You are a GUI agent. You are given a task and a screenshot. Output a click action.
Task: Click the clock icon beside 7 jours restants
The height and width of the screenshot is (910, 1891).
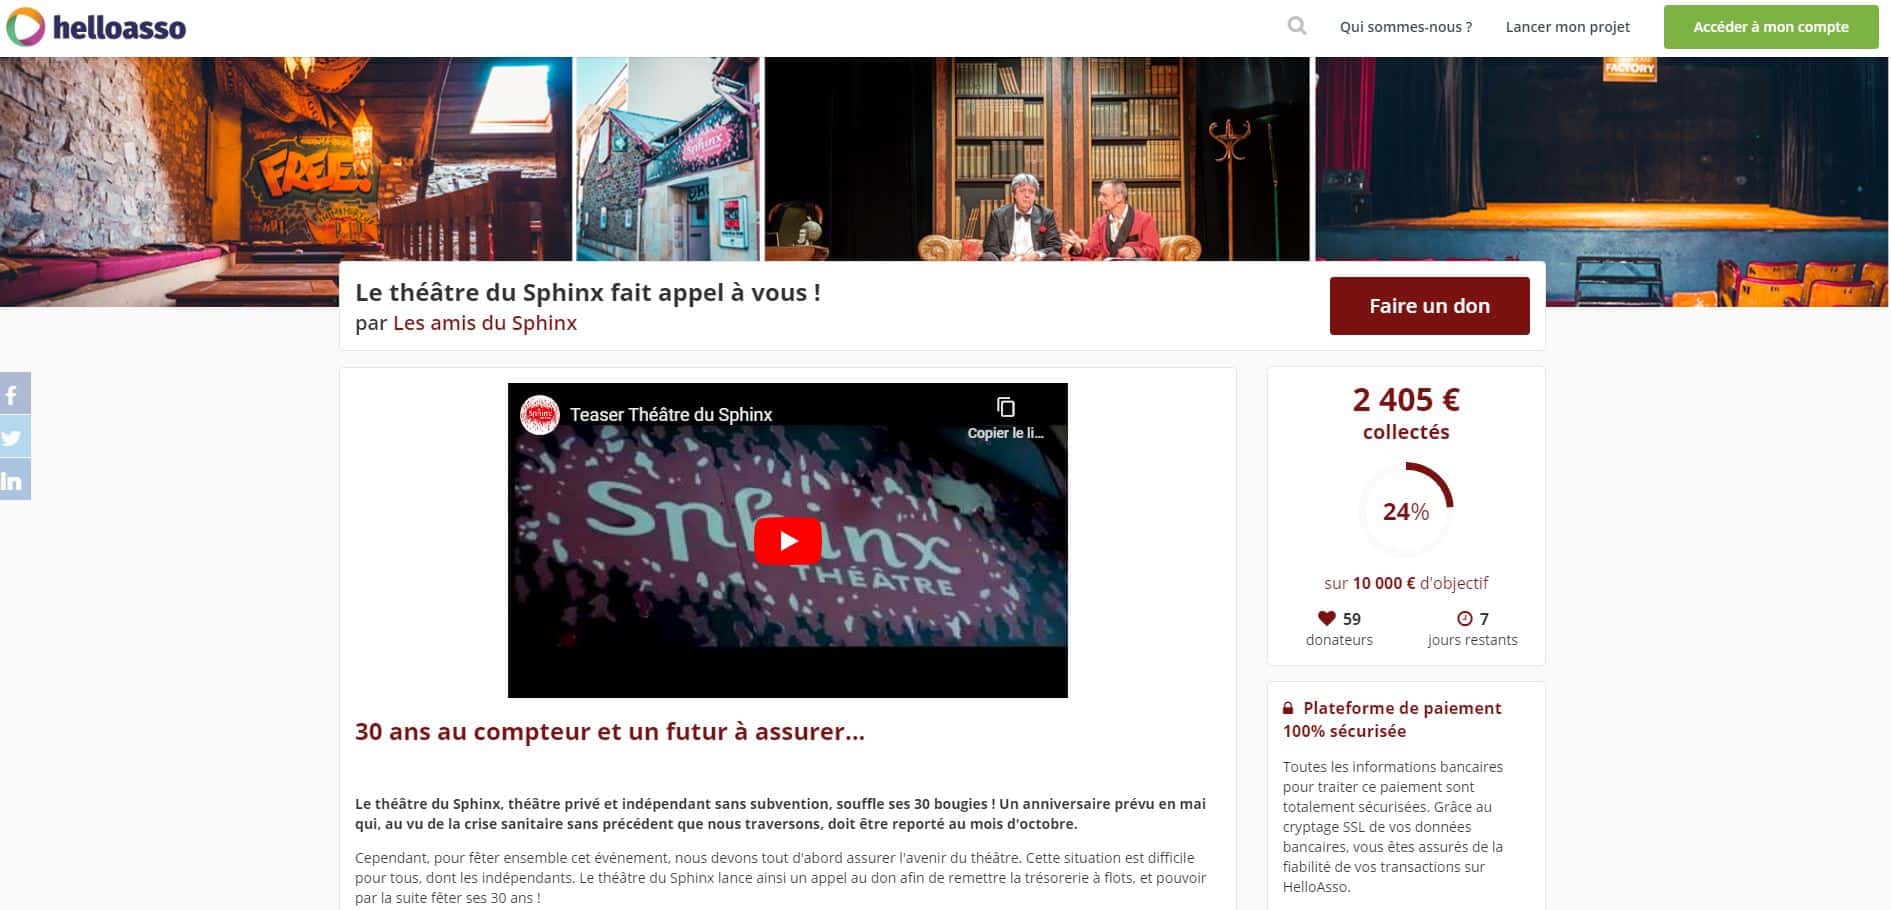coord(1465,618)
